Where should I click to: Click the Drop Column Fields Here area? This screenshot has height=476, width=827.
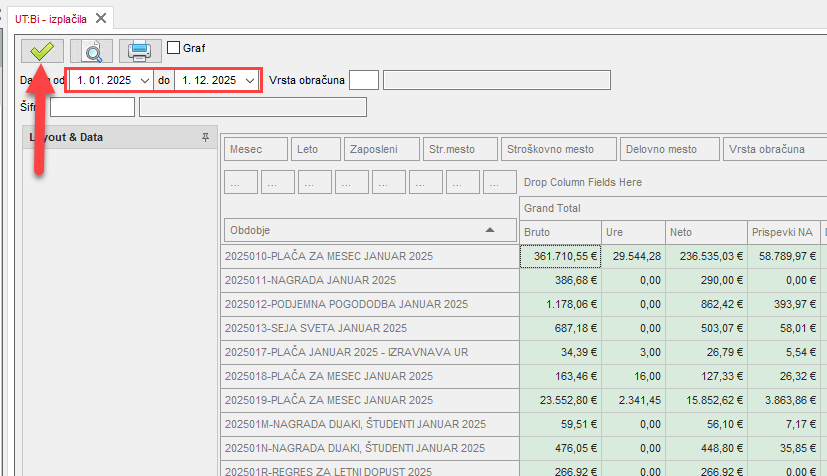pyautogui.click(x=582, y=182)
